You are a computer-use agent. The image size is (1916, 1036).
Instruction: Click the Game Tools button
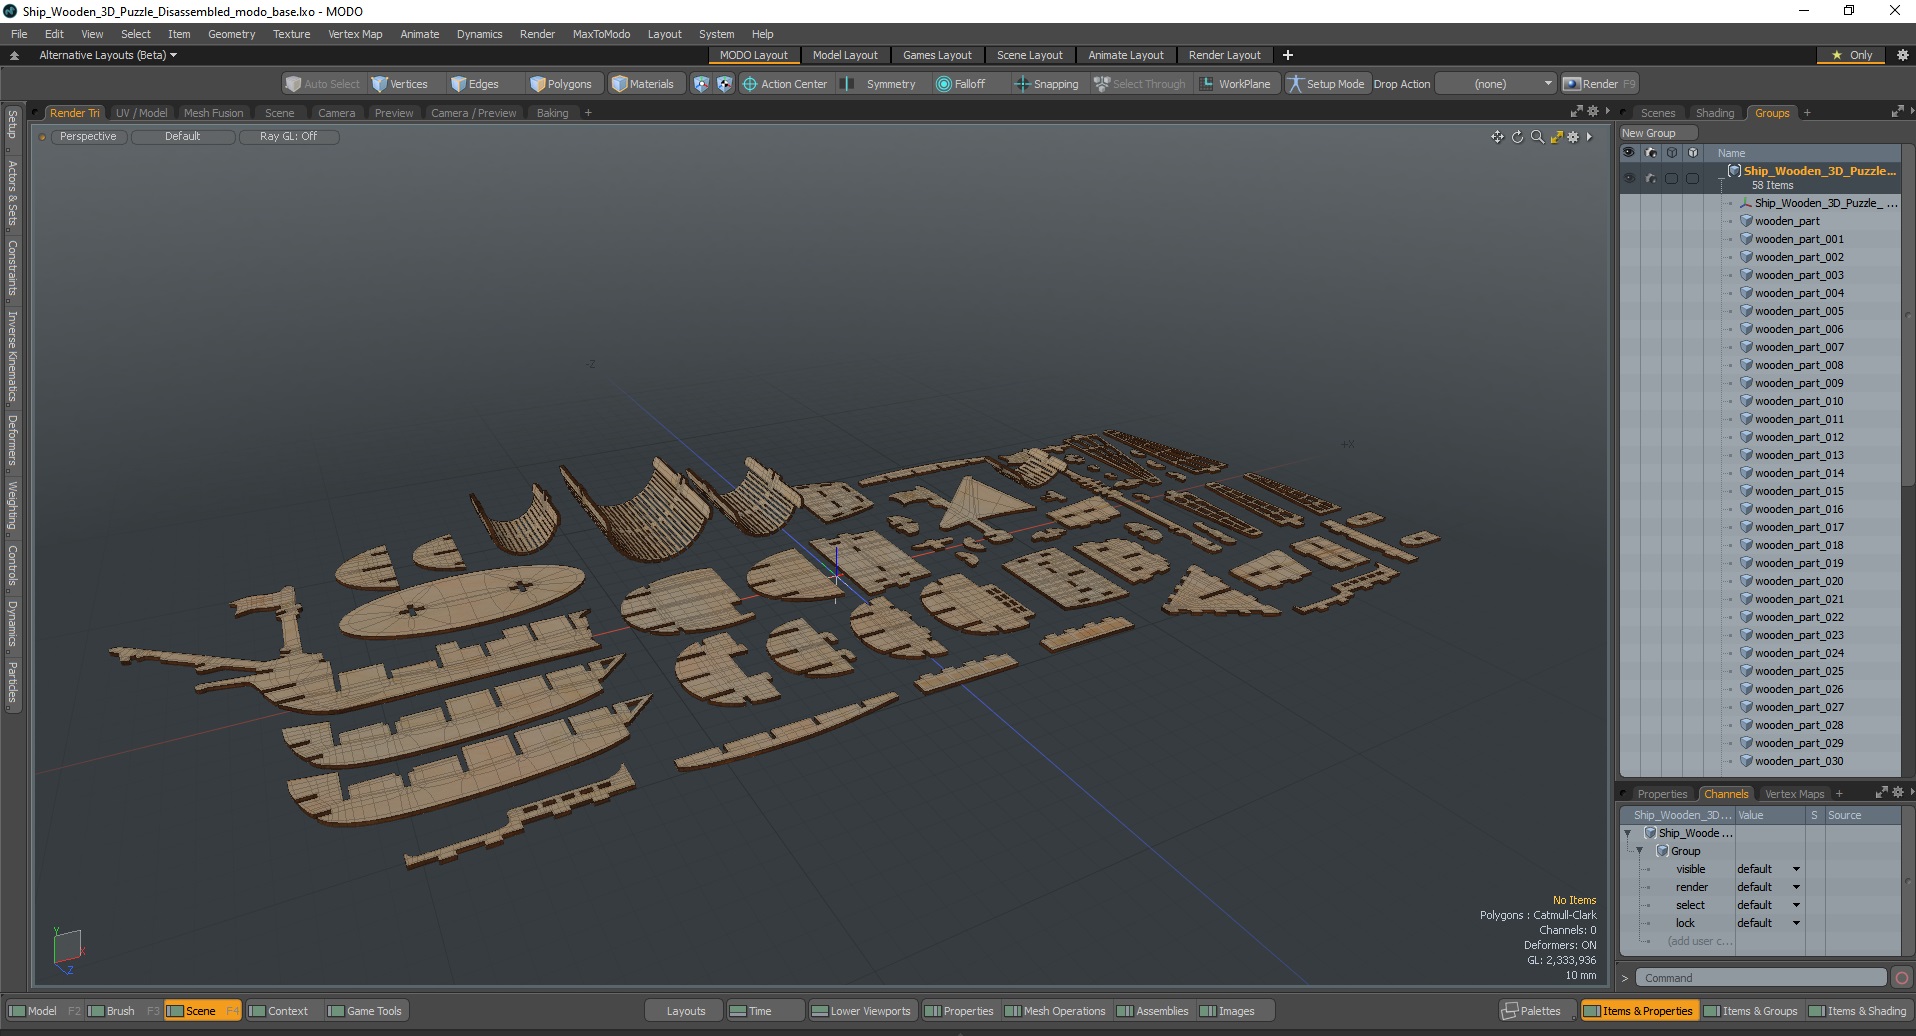point(365,1011)
